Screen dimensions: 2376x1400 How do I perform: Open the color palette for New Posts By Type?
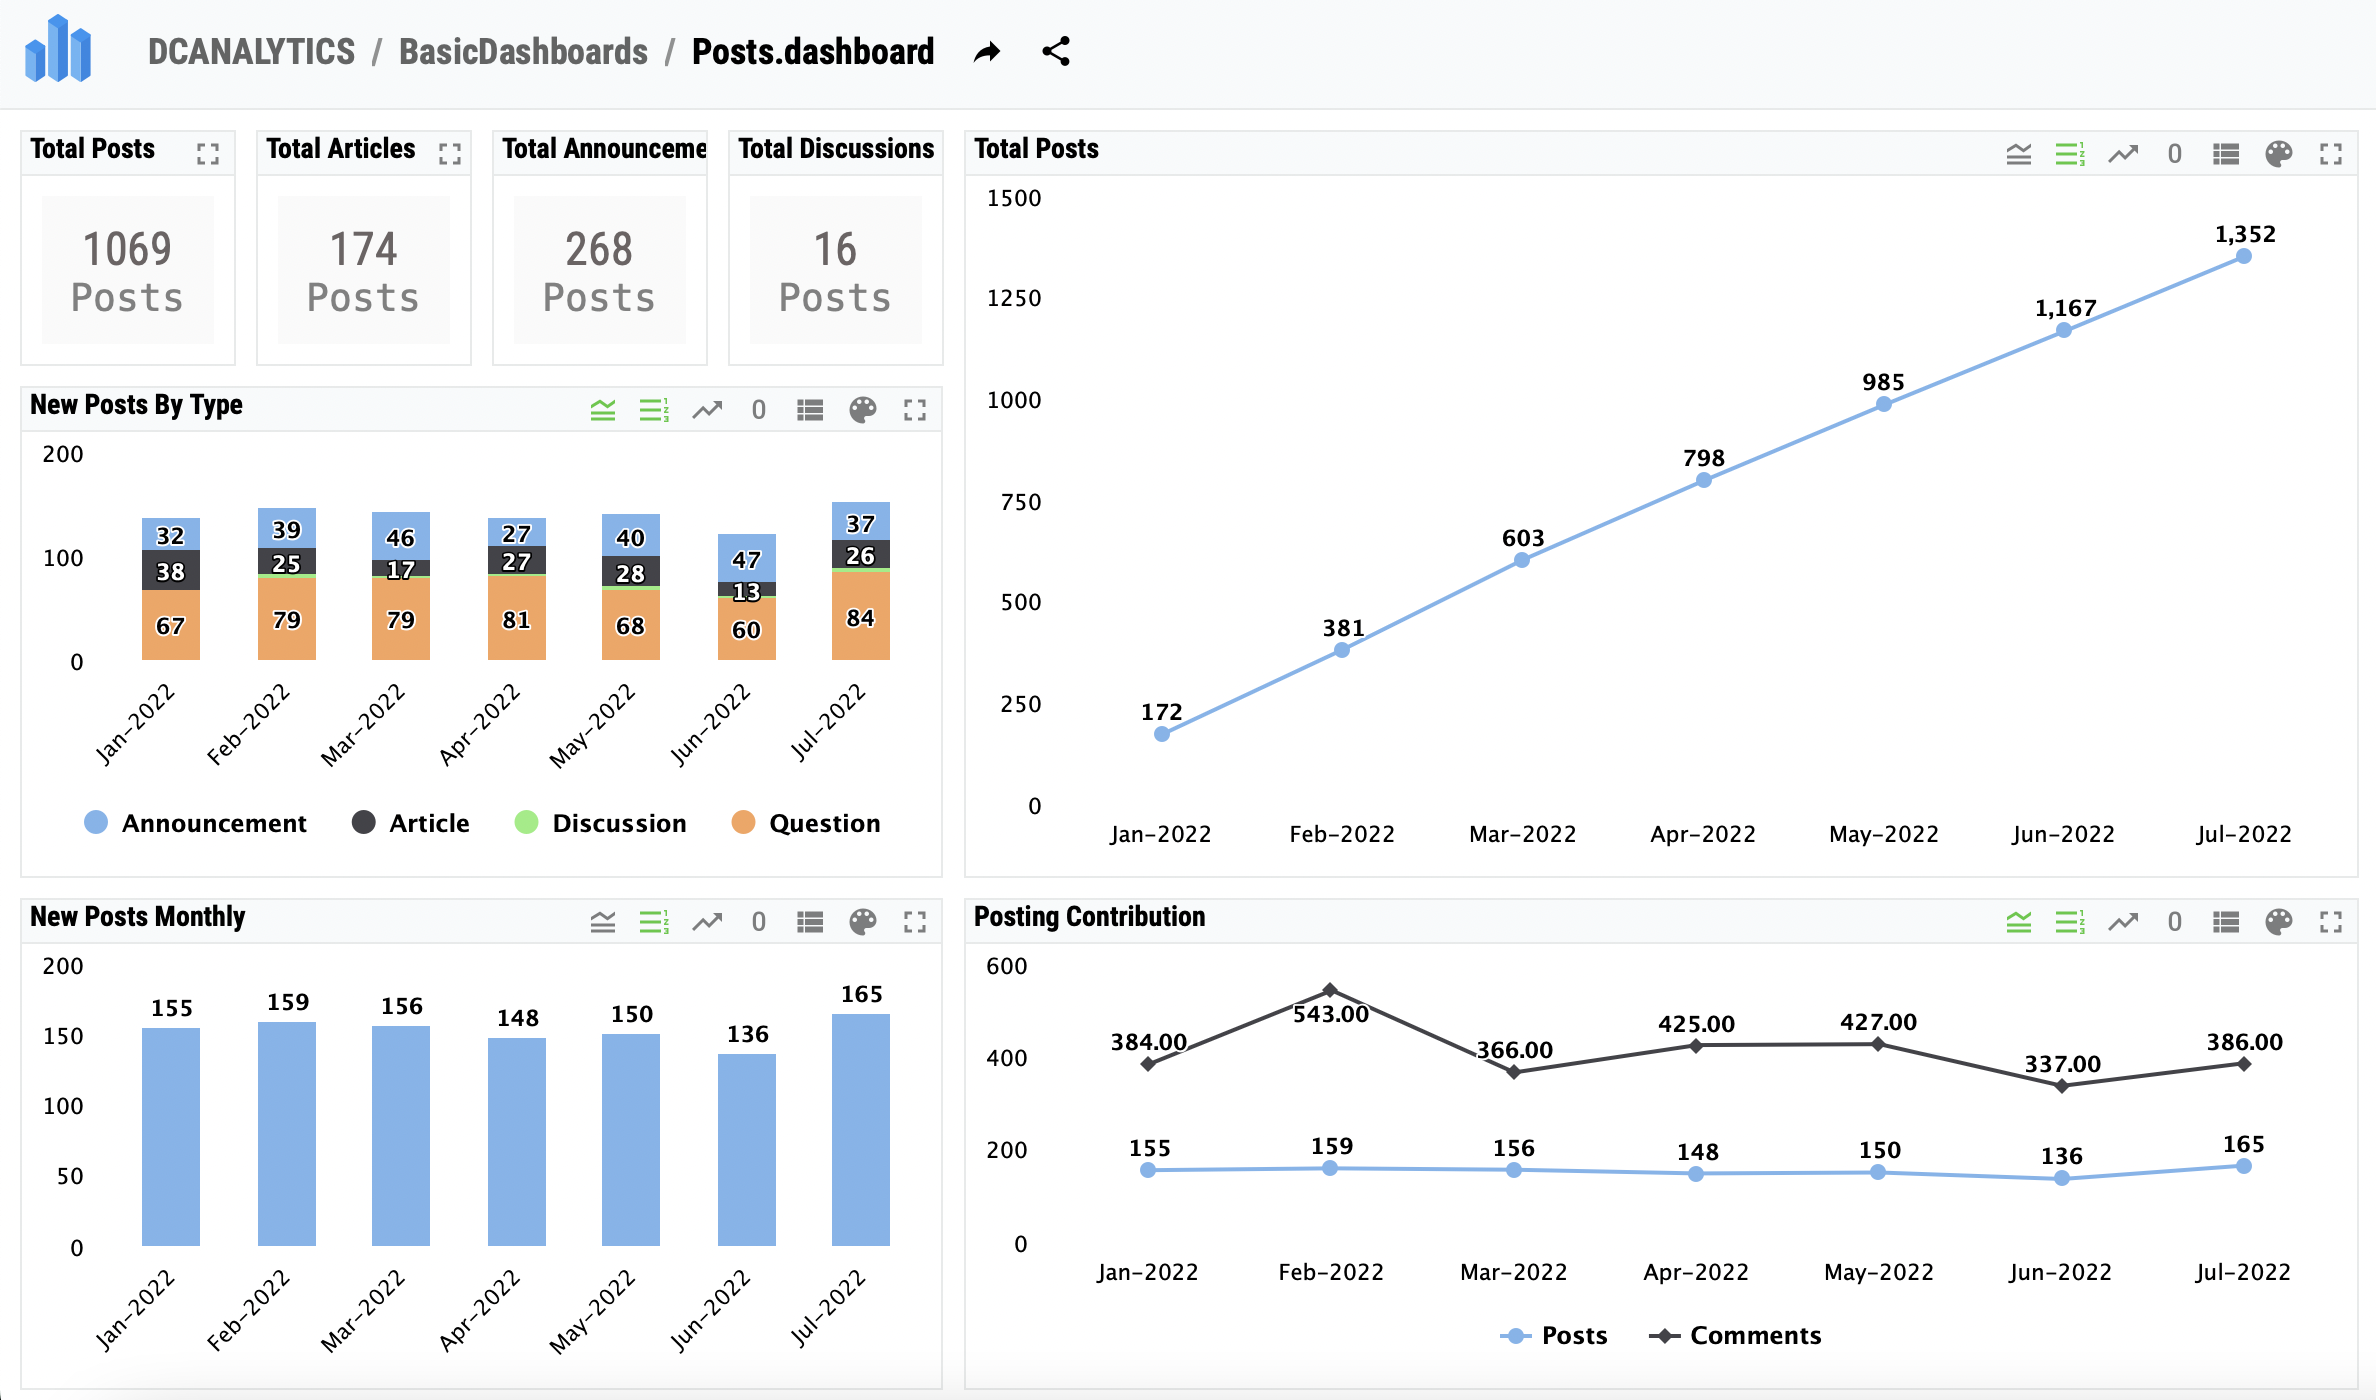(863, 410)
